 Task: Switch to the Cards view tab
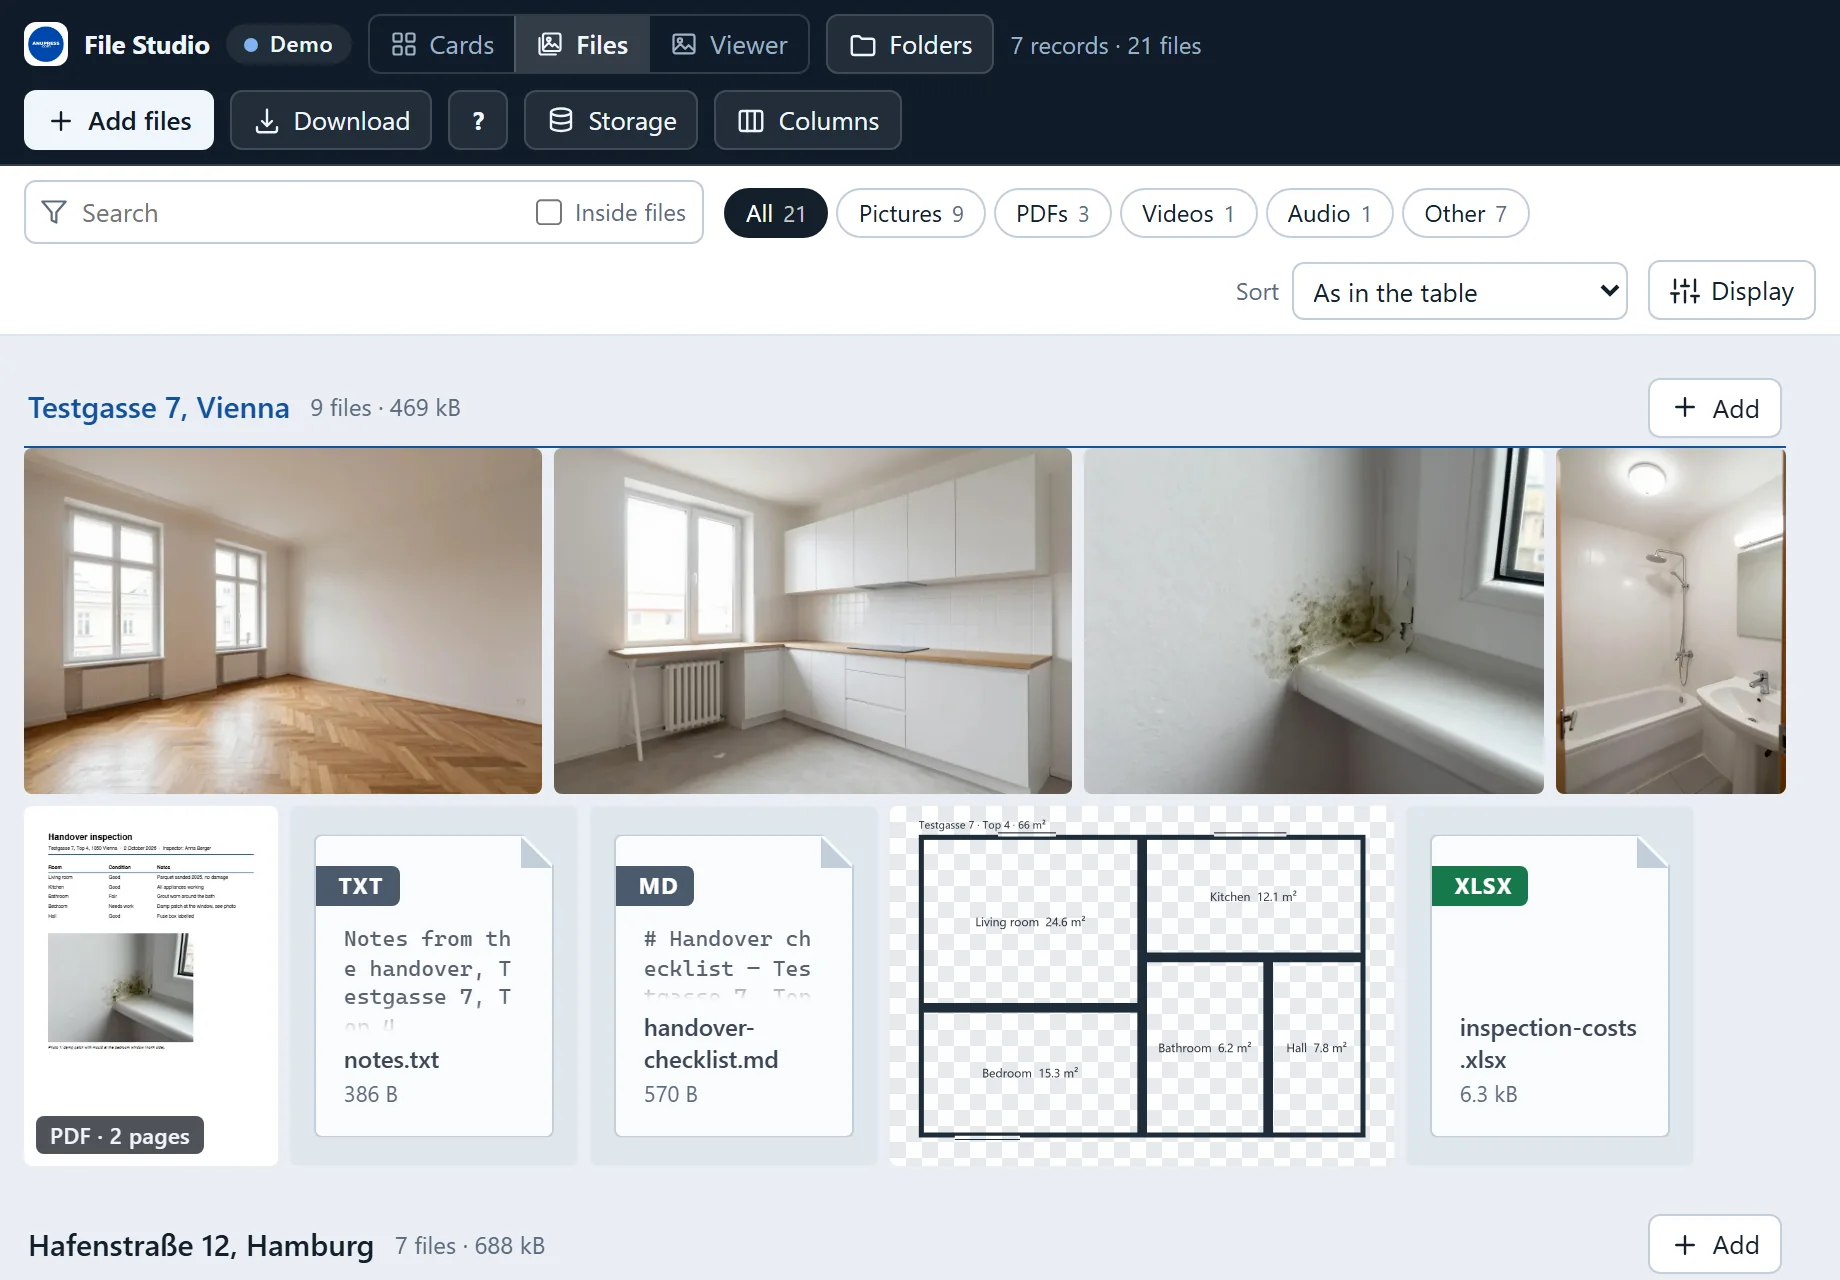click(x=442, y=45)
